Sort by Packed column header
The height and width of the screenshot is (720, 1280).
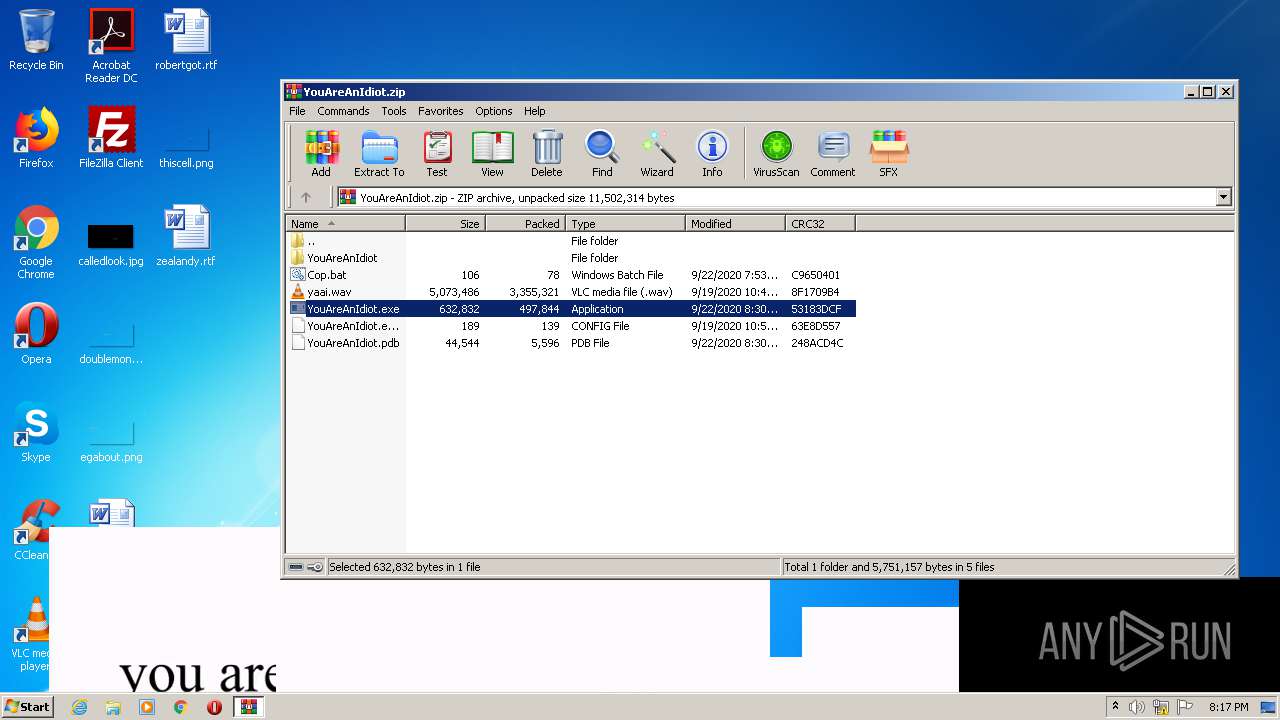coord(526,224)
